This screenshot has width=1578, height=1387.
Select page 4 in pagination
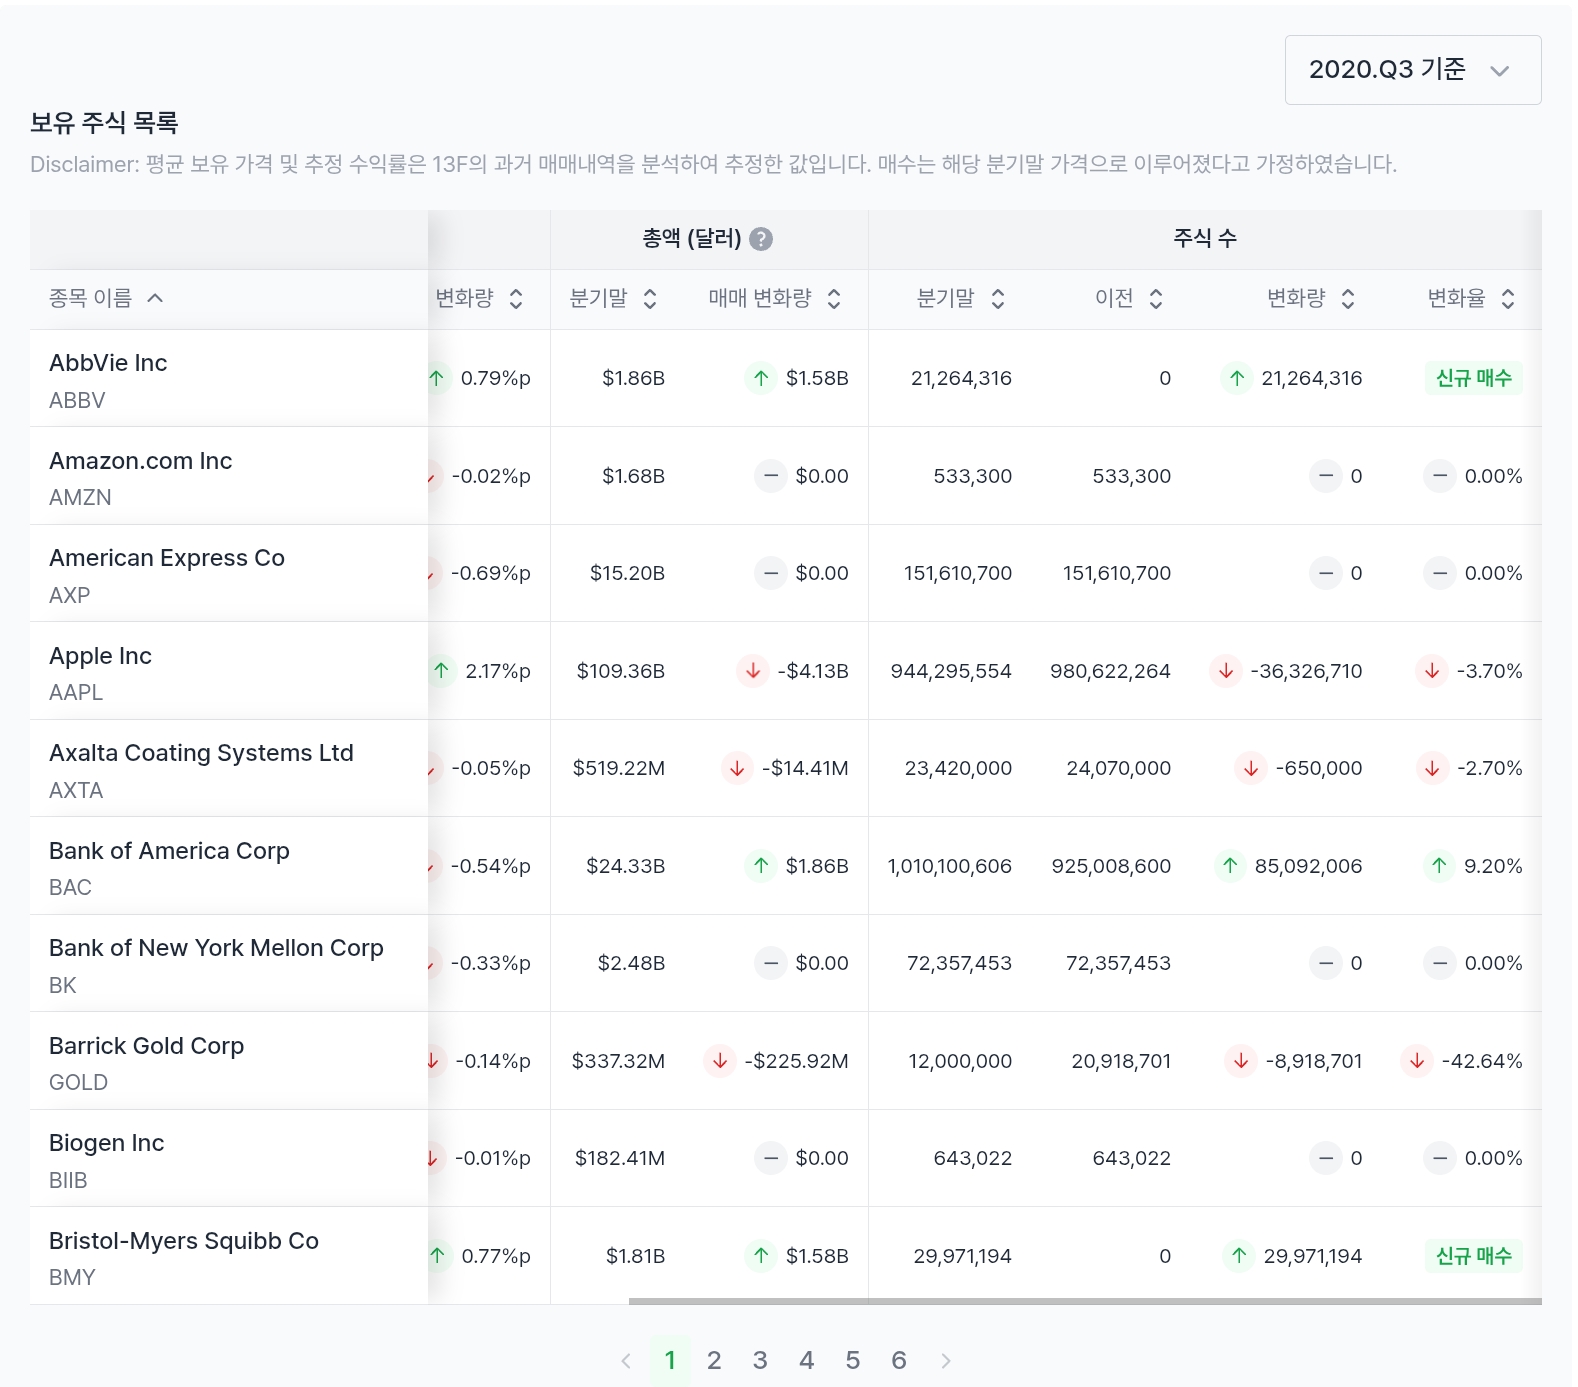[807, 1361]
